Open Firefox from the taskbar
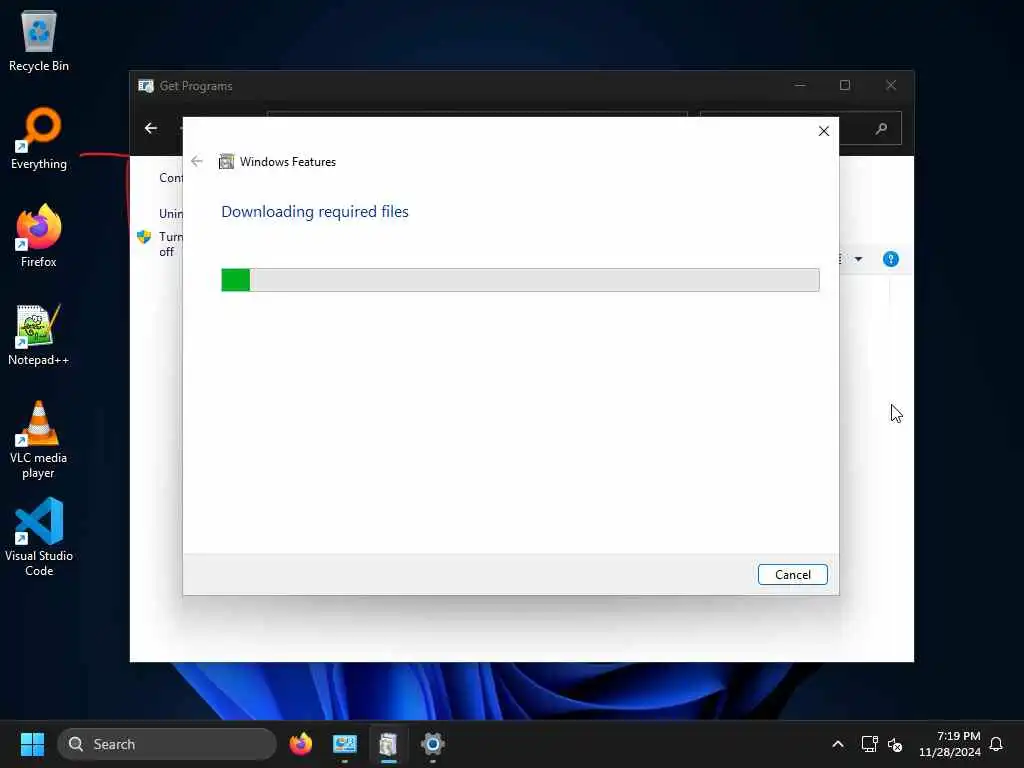The image size is (1024, 768). pos(300,744)
